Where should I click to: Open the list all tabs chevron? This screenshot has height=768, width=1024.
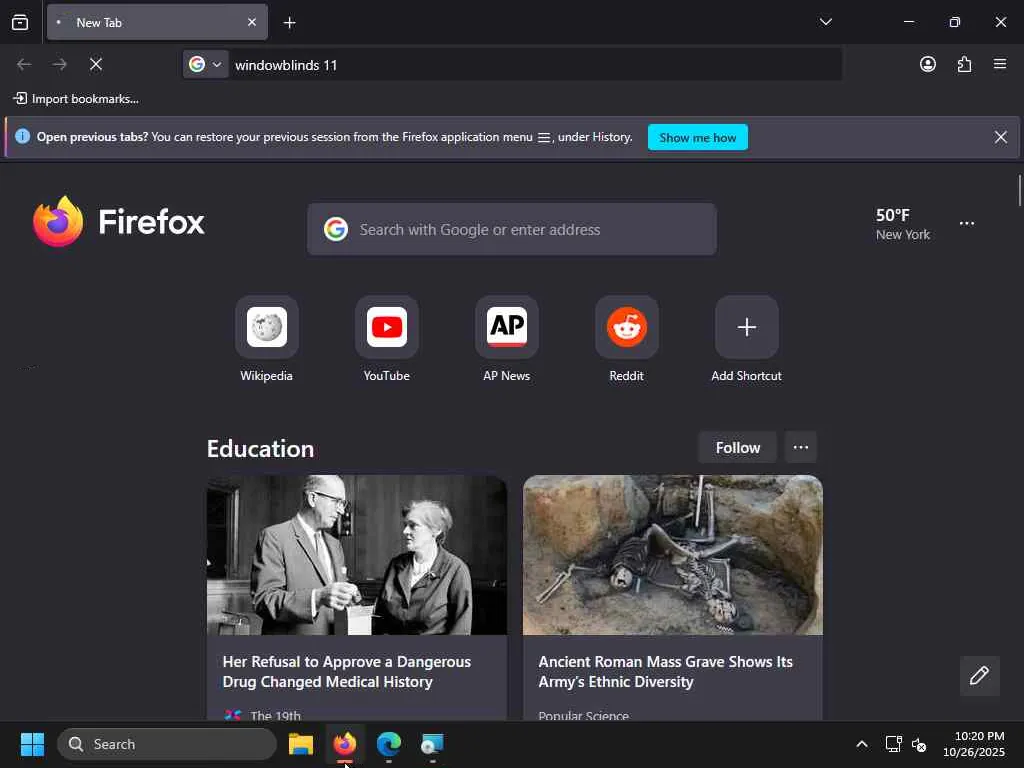click(825, 22)
